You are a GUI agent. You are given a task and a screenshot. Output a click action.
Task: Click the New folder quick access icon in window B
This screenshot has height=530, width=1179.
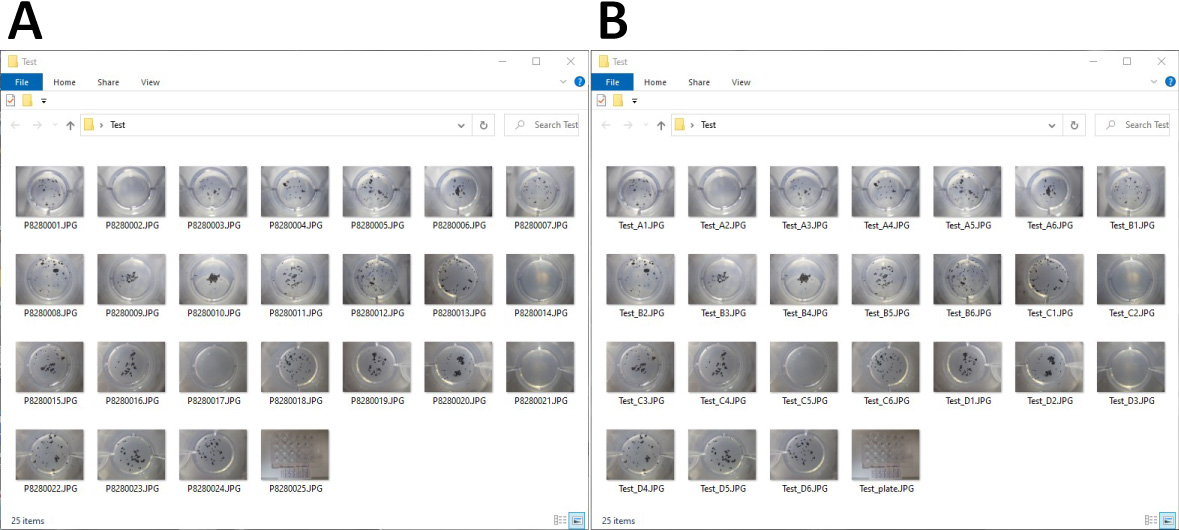618,100
